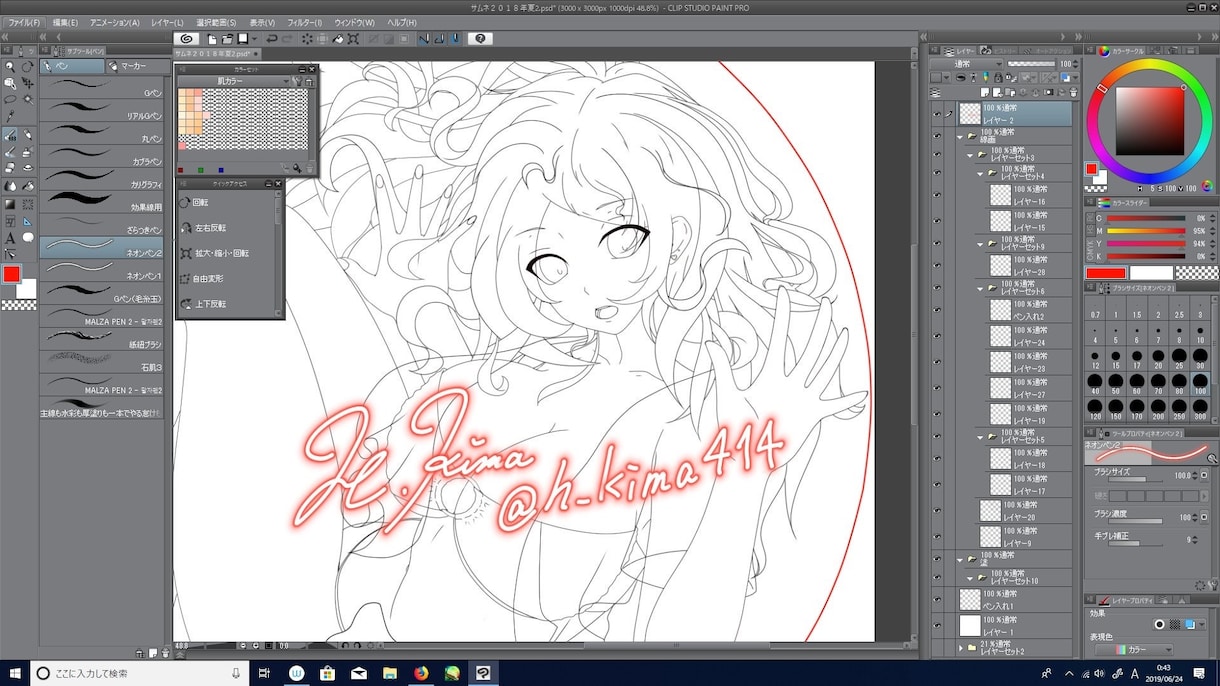This screenshot has width=1220, height=686.
Task: Click the Redo arrow icon
Action: pyautogui.click(x=287, y=39)
